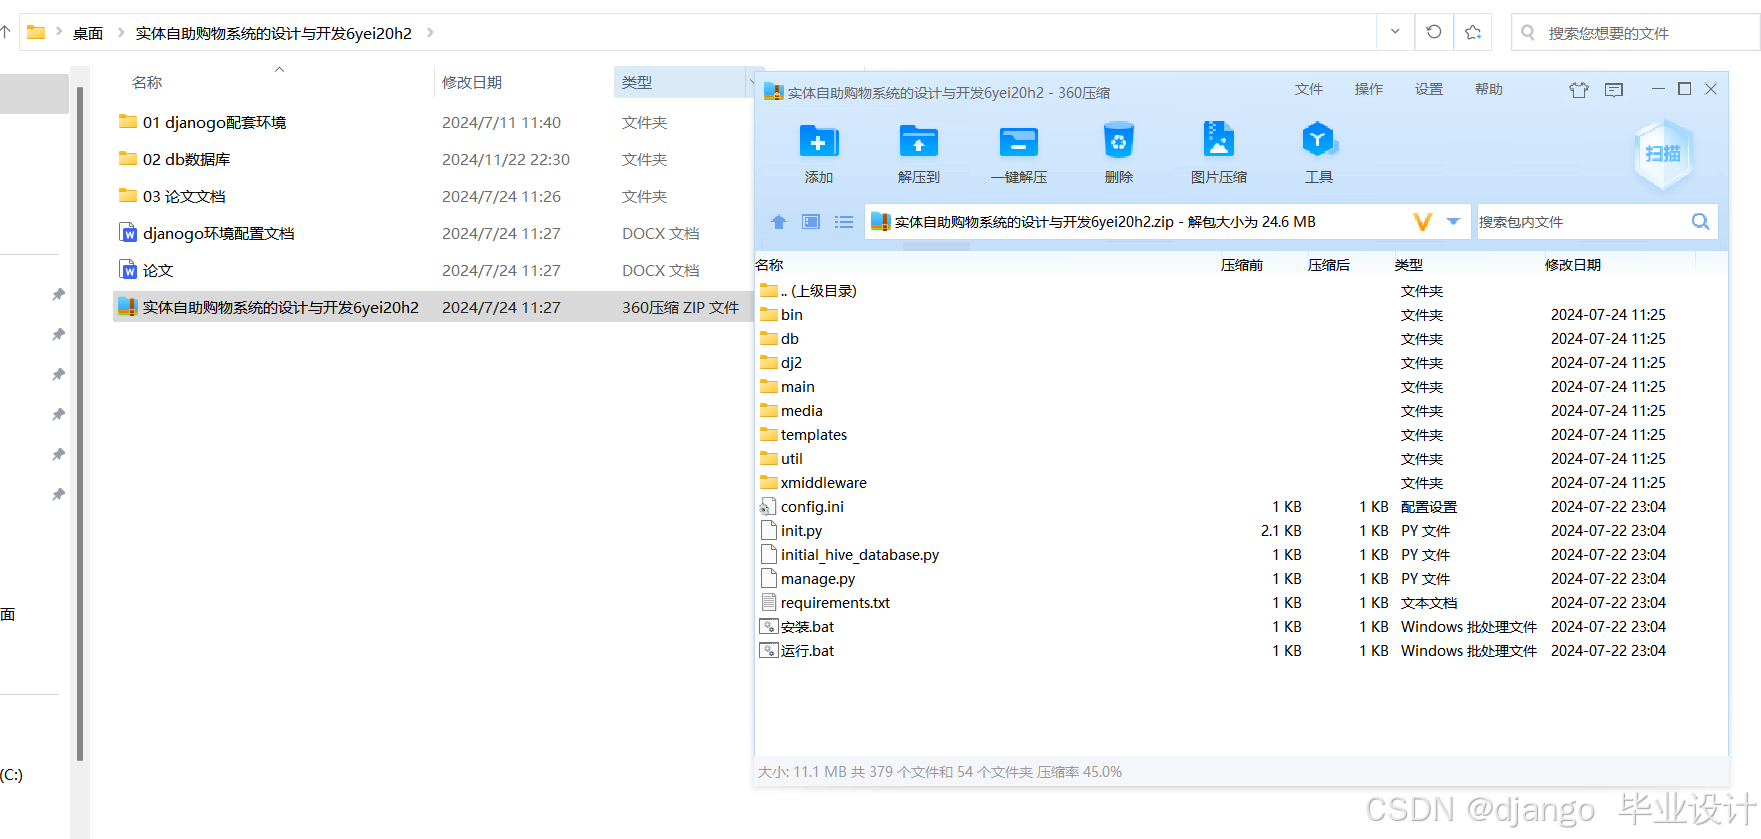Click the feedback message icon in title bar
This screenshot has width=1761, height=839.
point(1614,90)
